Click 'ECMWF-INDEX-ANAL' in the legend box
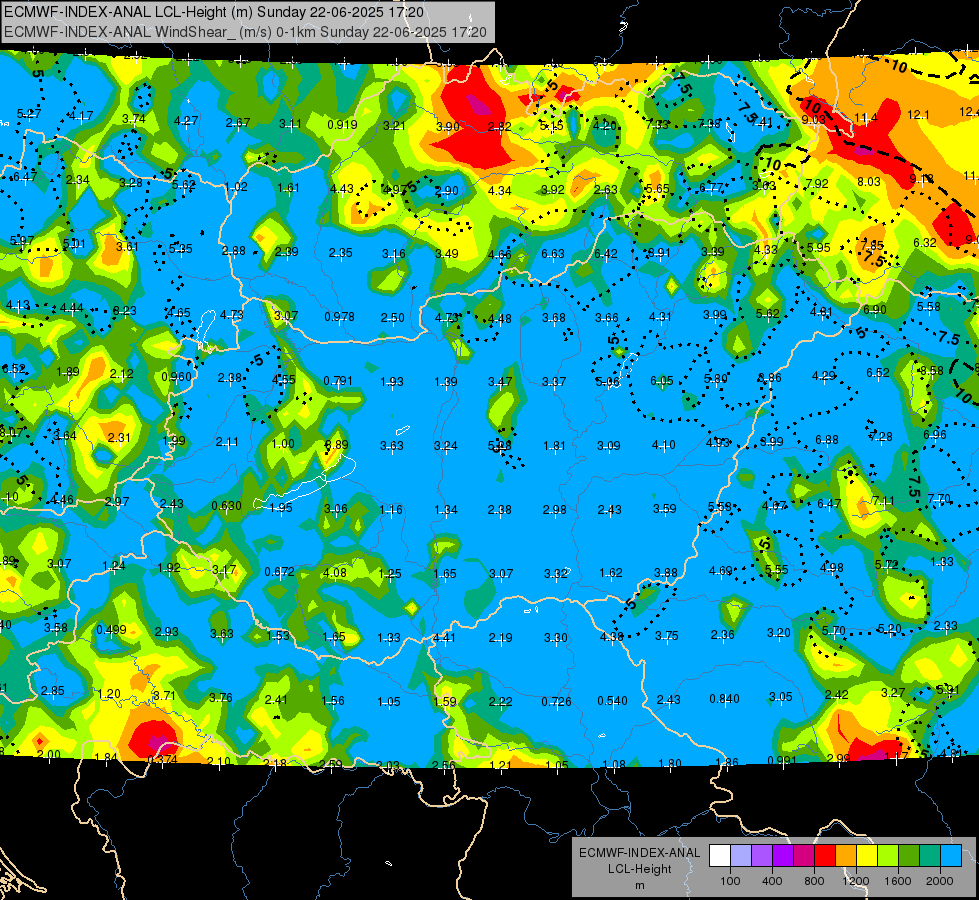979x900 pixels. click(639, 853)
